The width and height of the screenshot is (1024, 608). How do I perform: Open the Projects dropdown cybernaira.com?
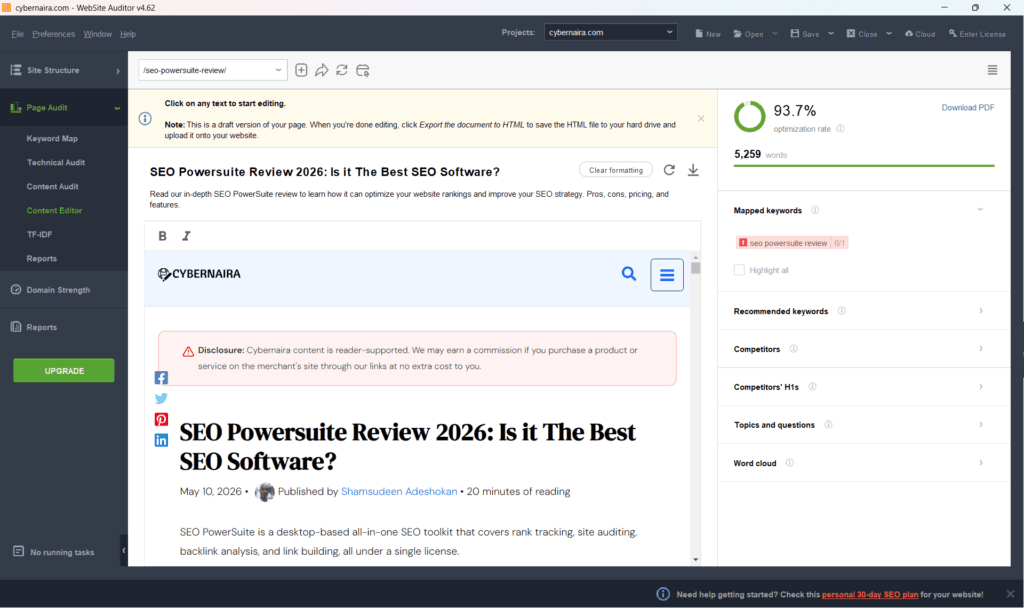(611, 32)
